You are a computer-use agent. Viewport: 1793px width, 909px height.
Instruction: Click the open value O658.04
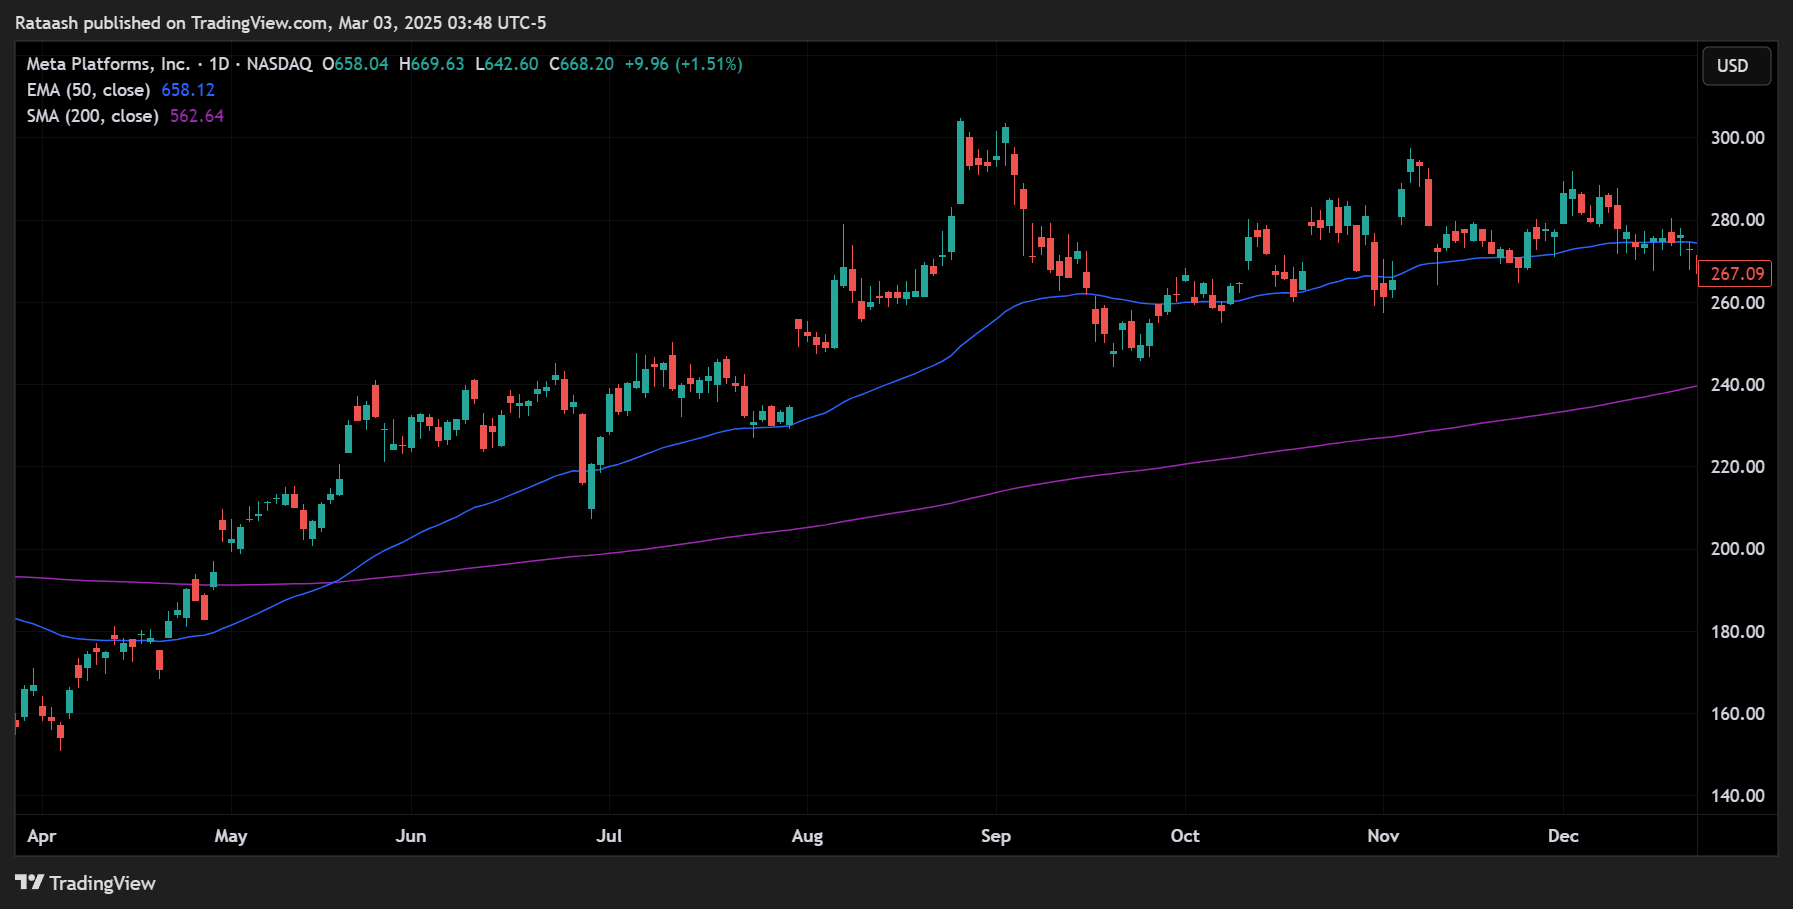(355, 64)
